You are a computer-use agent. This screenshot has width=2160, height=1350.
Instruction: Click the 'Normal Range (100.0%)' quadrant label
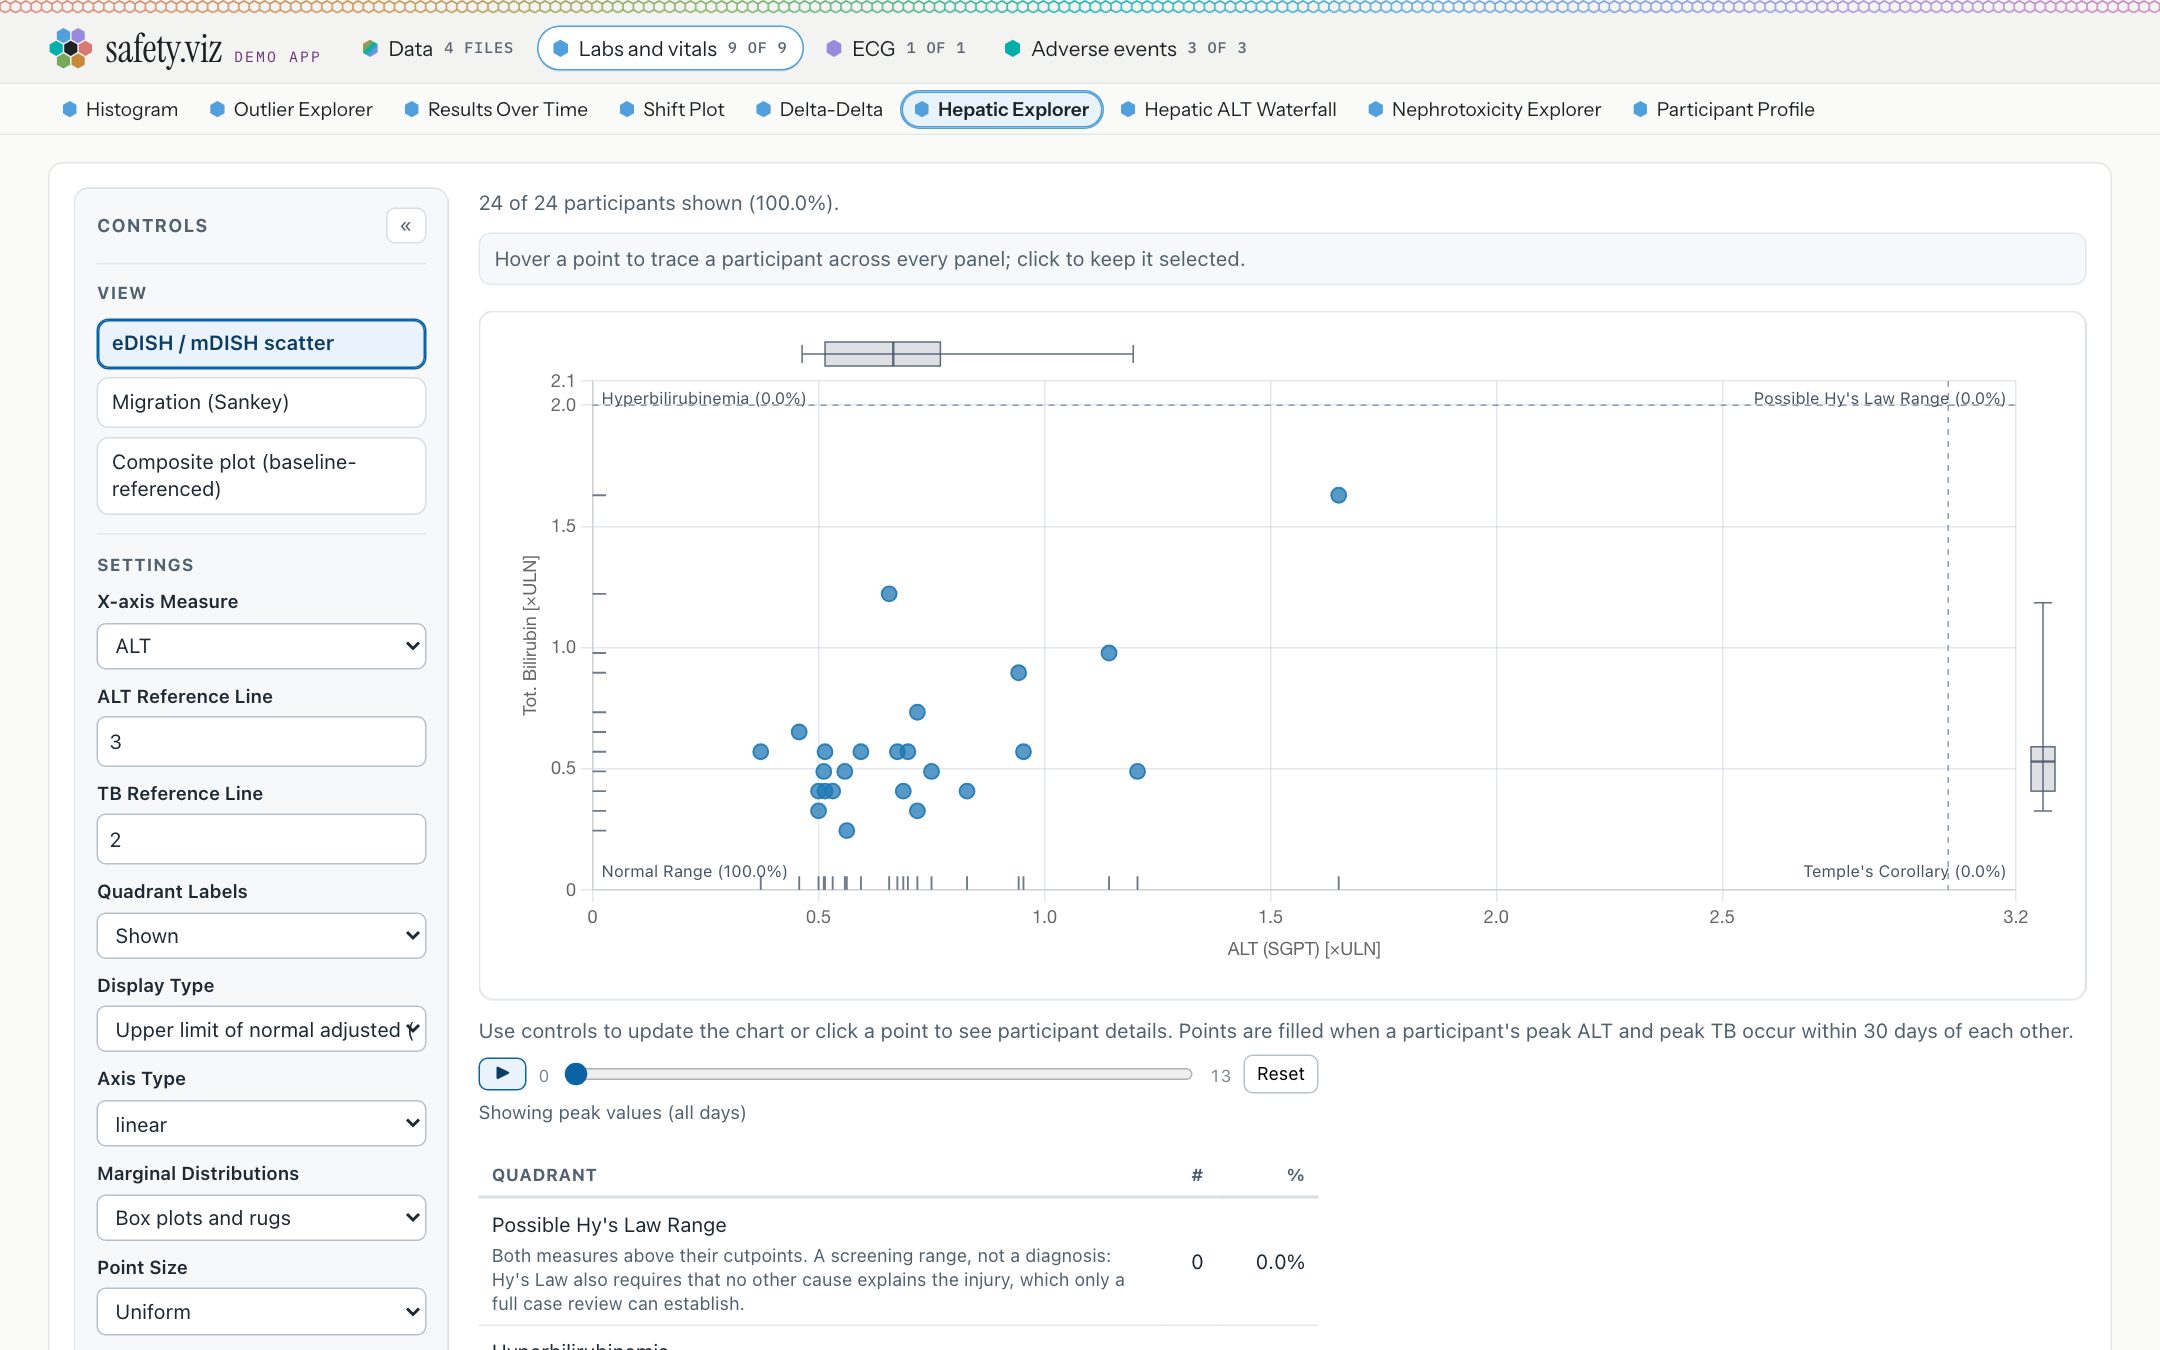(x=694, y=871)
